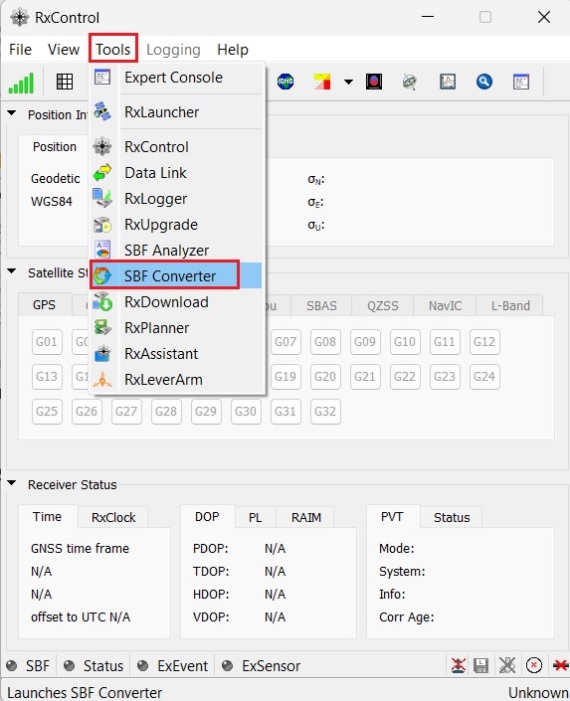Click the crossed-out tools status bar icon

pos(507,666)
